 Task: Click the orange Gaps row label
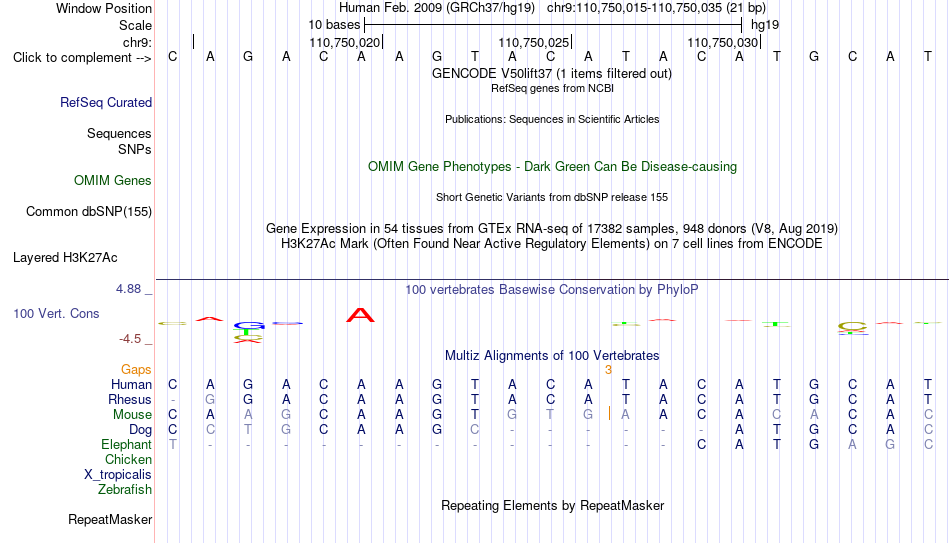(136, 370)
